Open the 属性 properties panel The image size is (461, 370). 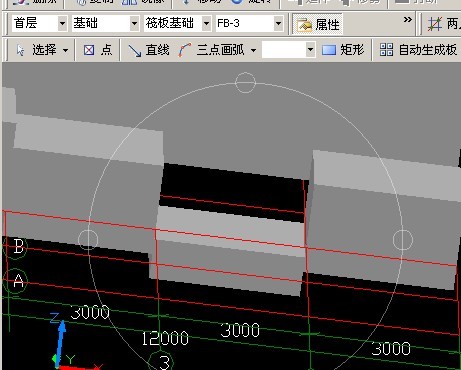[x=318, y=24]
